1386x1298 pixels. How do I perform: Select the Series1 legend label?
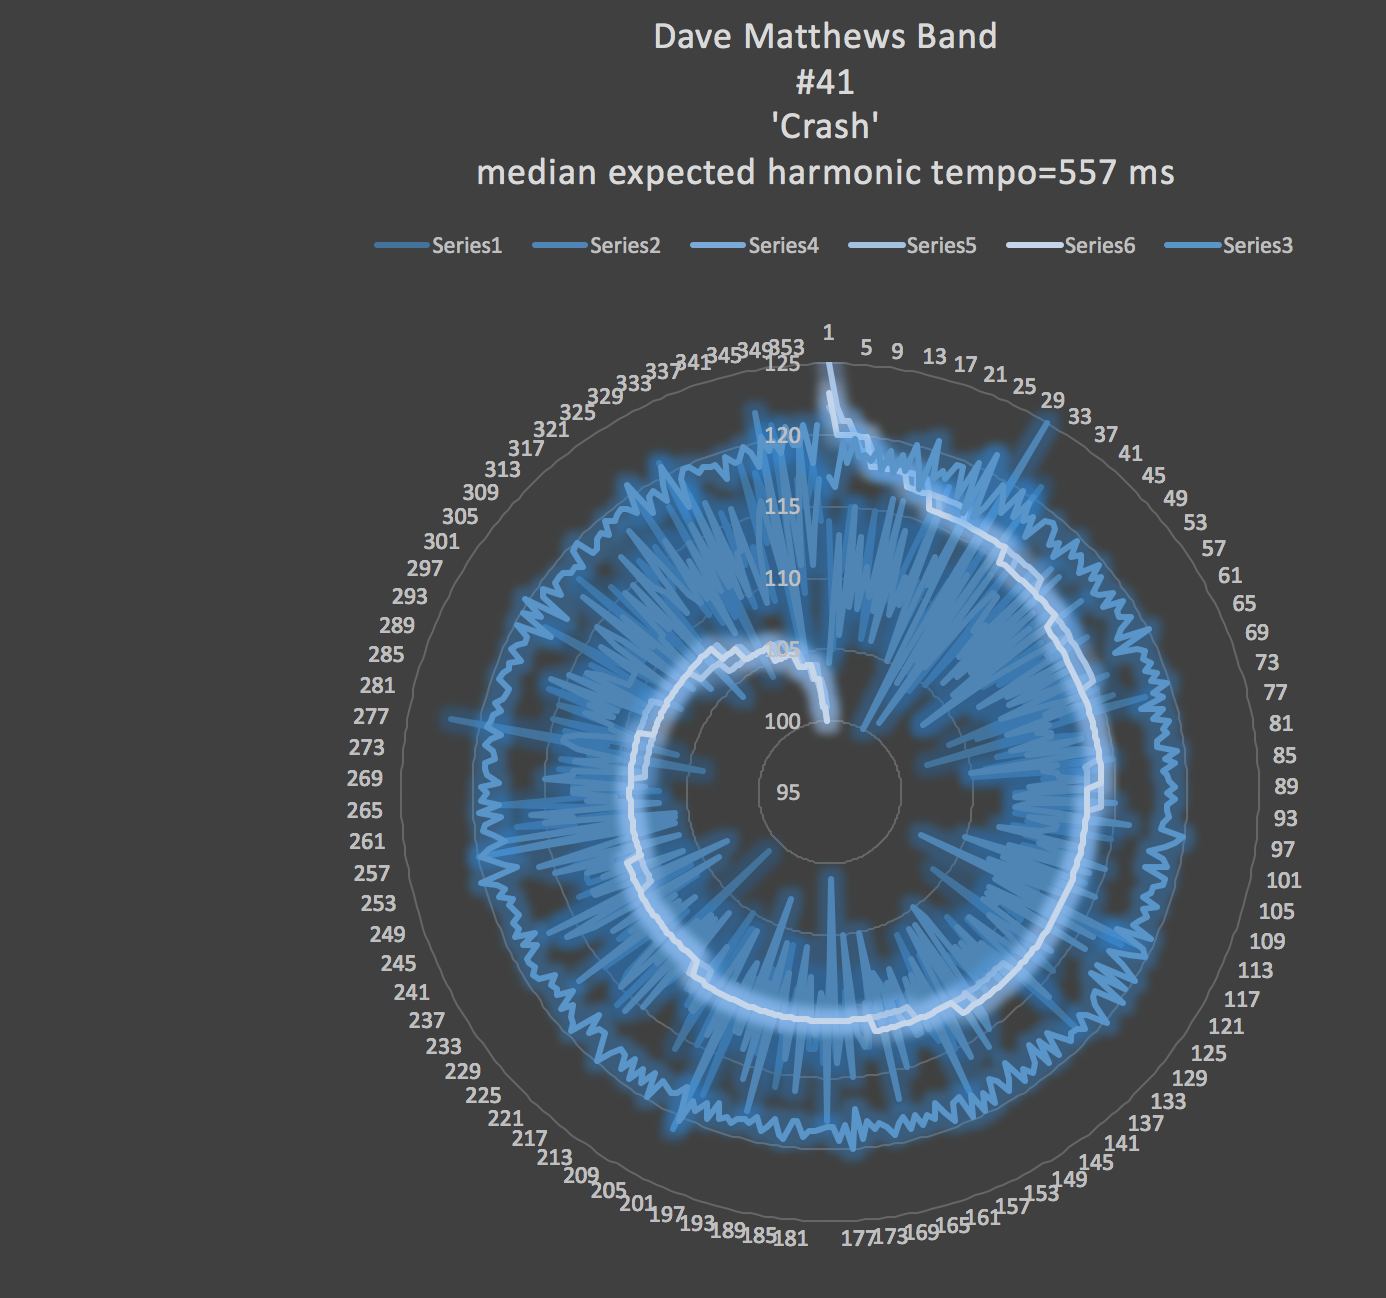coord(466,246)
